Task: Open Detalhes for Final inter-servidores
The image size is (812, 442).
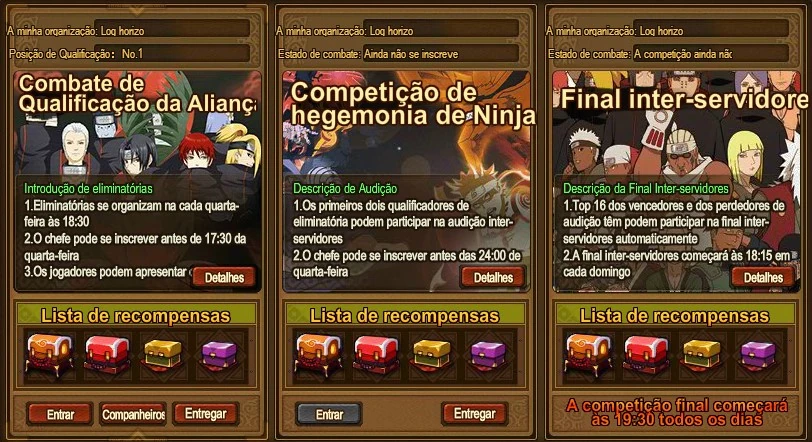Action: tap(763, 277)
